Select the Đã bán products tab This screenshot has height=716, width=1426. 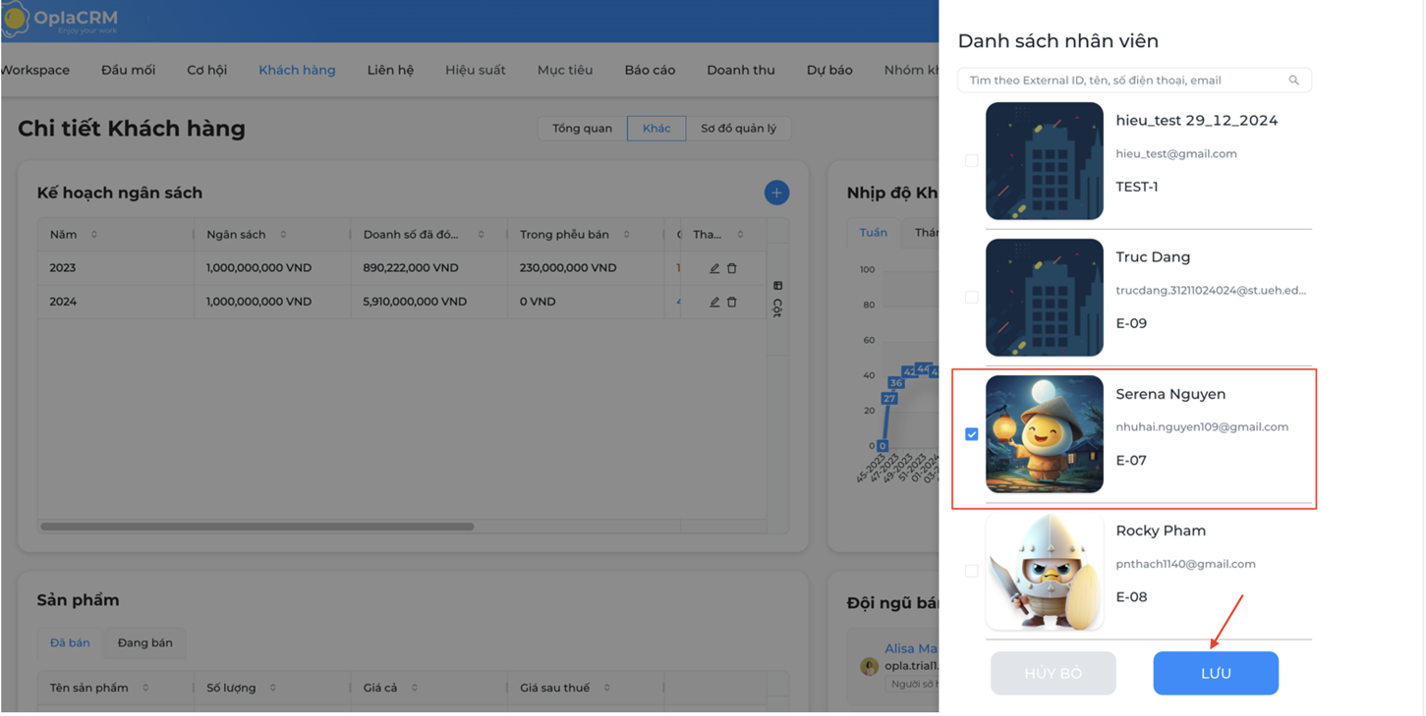point(70,643)
